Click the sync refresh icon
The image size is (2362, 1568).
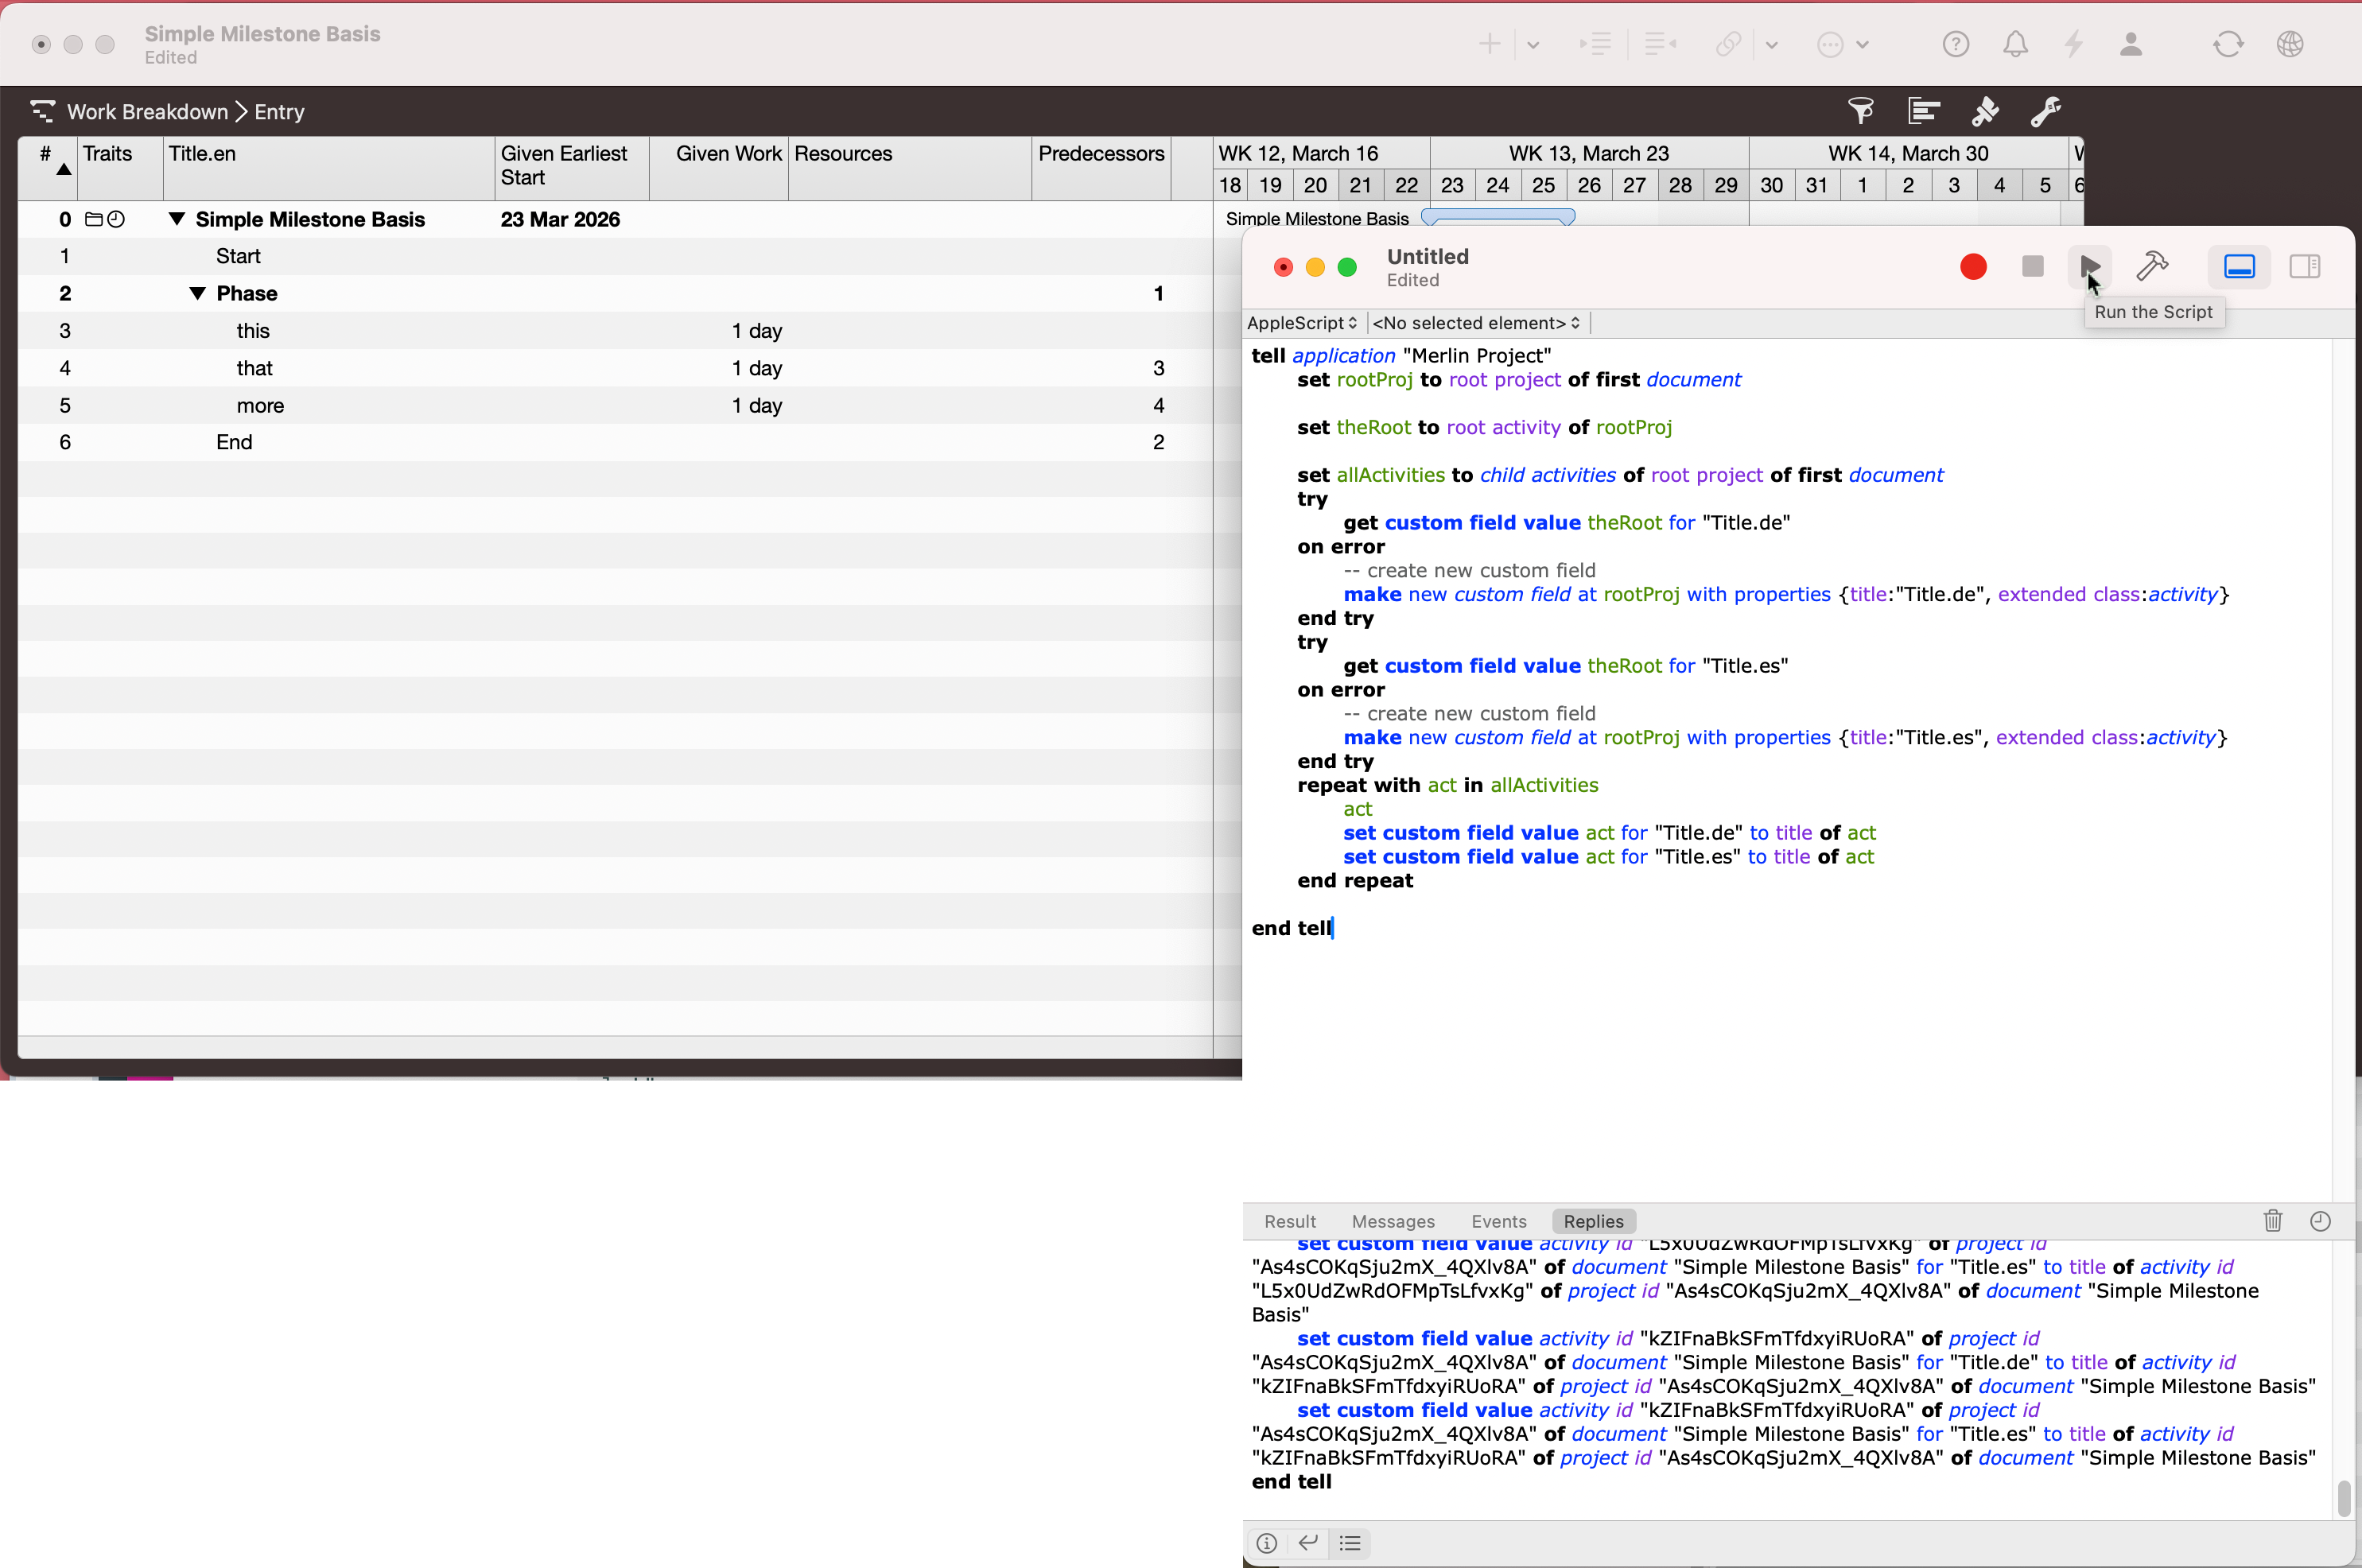(2228, 44)
